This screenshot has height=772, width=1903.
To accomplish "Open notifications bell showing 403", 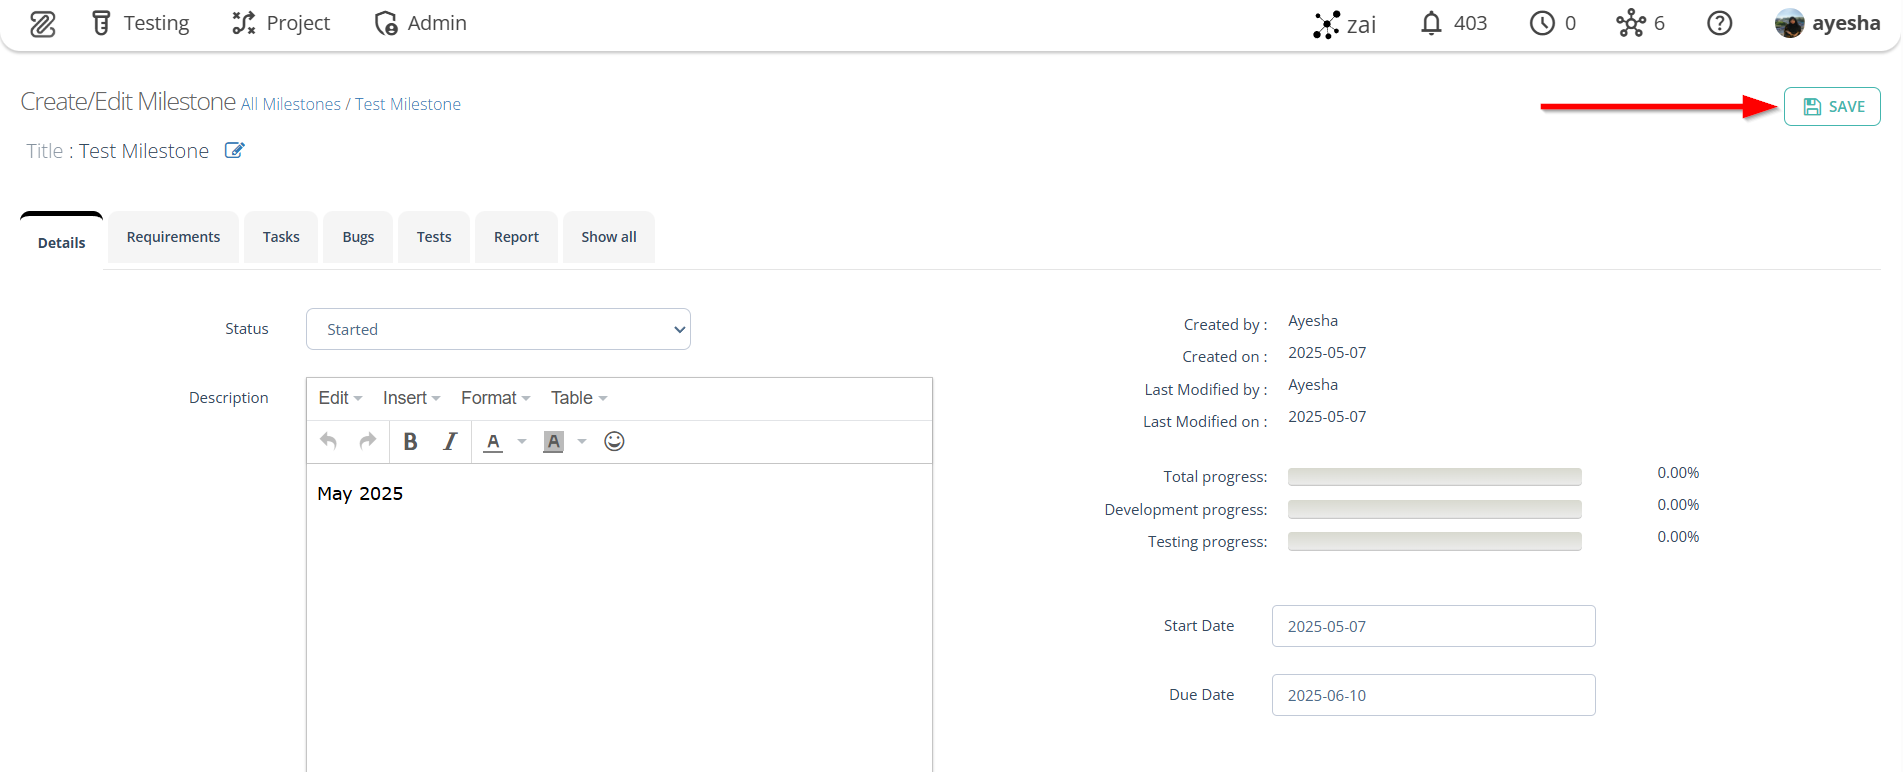I will pos(1453,23).
